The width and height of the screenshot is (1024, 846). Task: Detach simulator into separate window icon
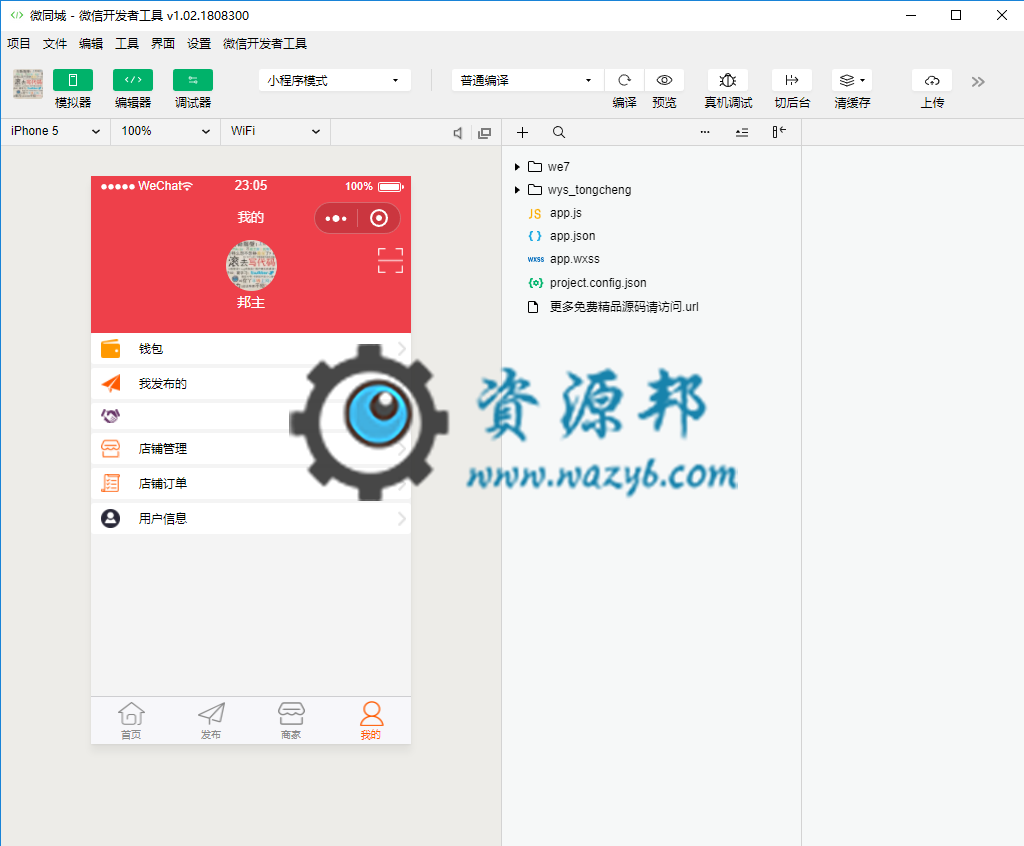point(485,133)
